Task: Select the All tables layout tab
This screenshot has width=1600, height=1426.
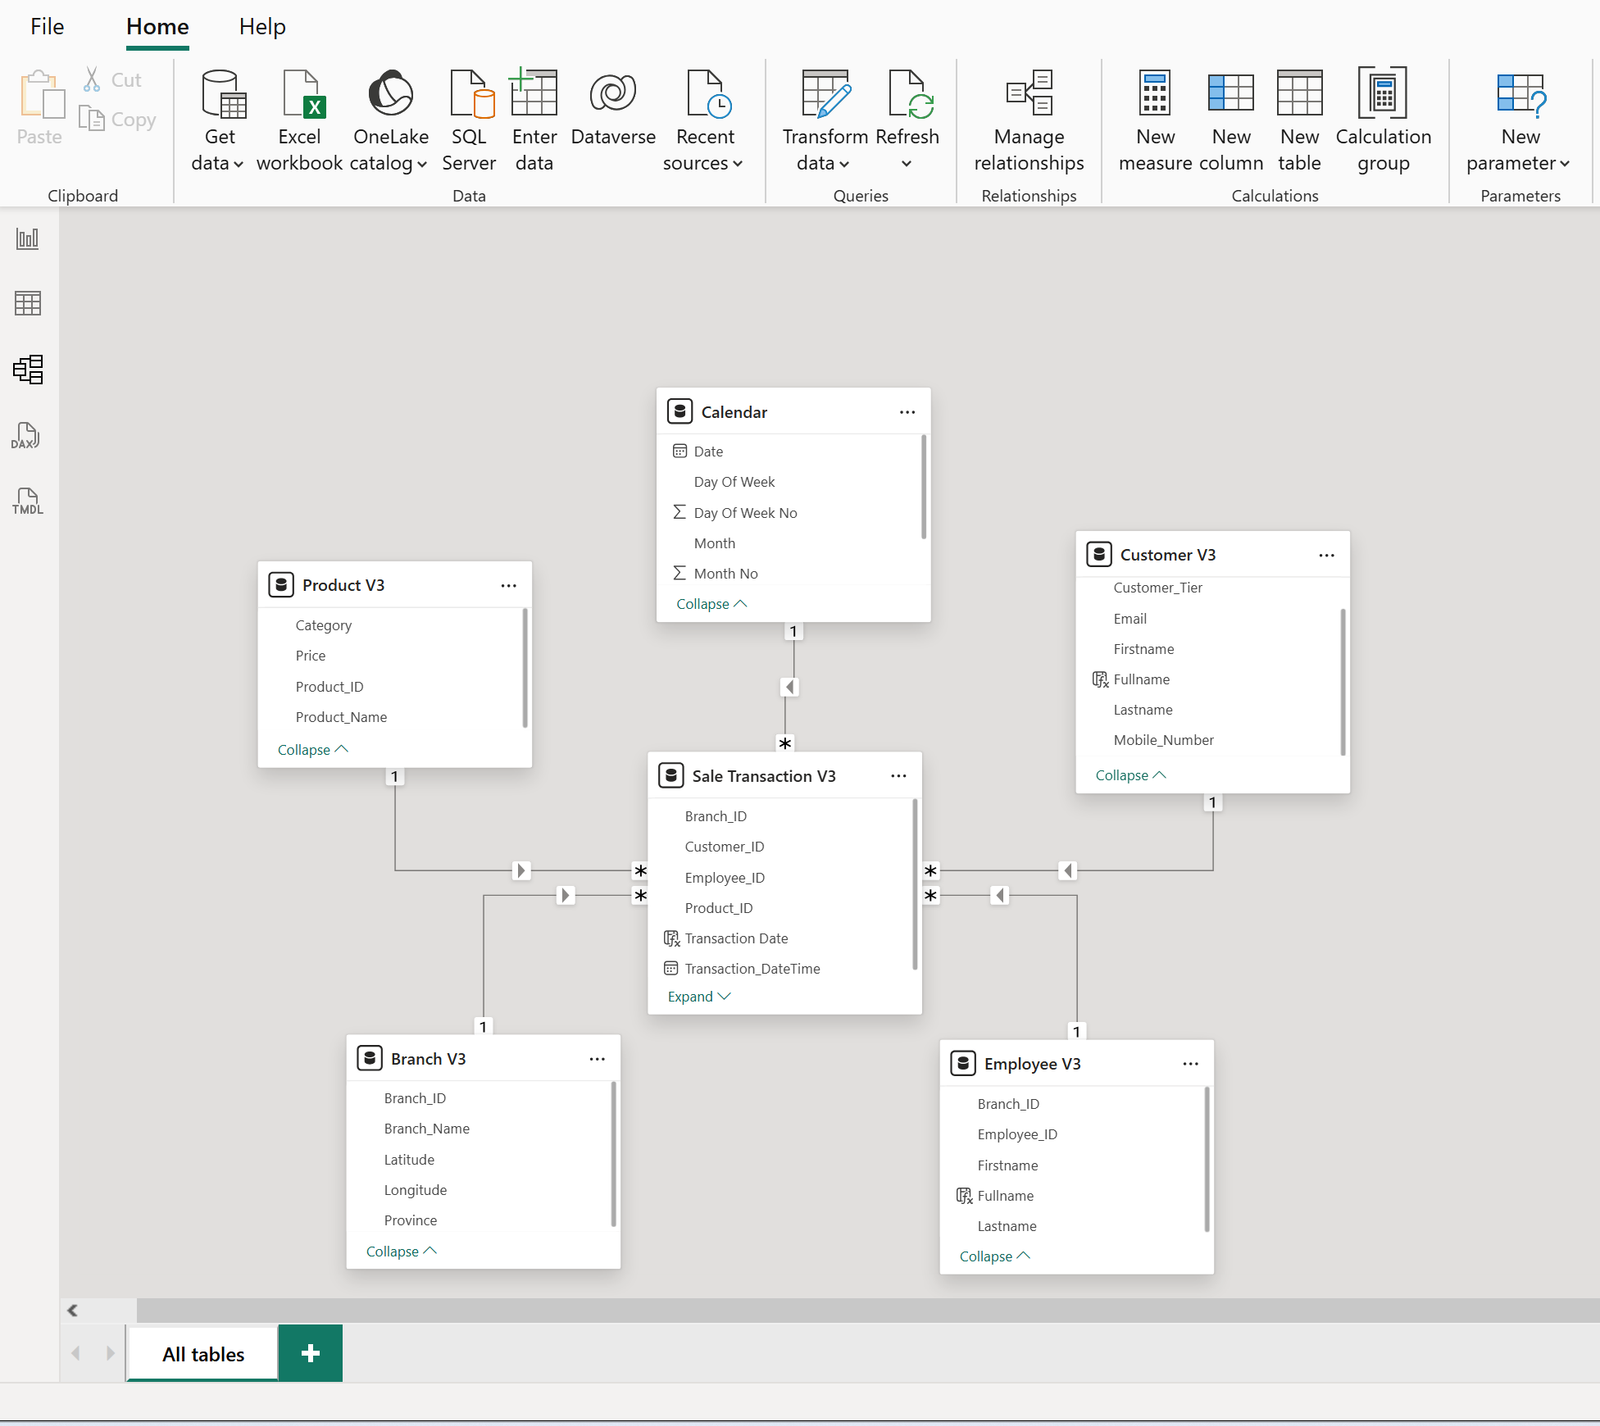Action: 203,1354
